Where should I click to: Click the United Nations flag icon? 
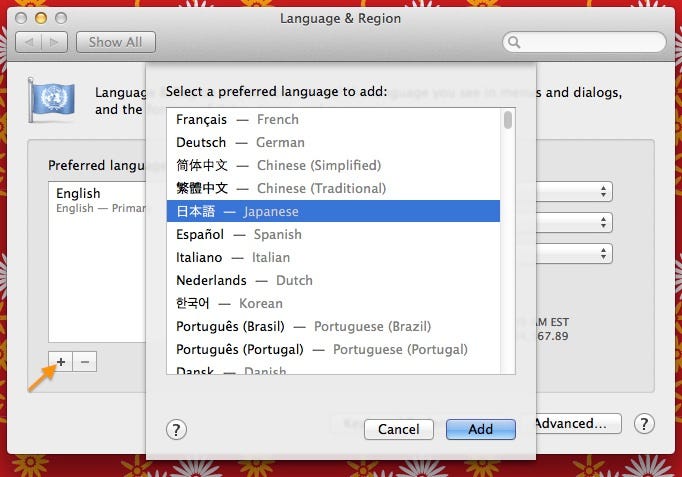coord(51,100)
